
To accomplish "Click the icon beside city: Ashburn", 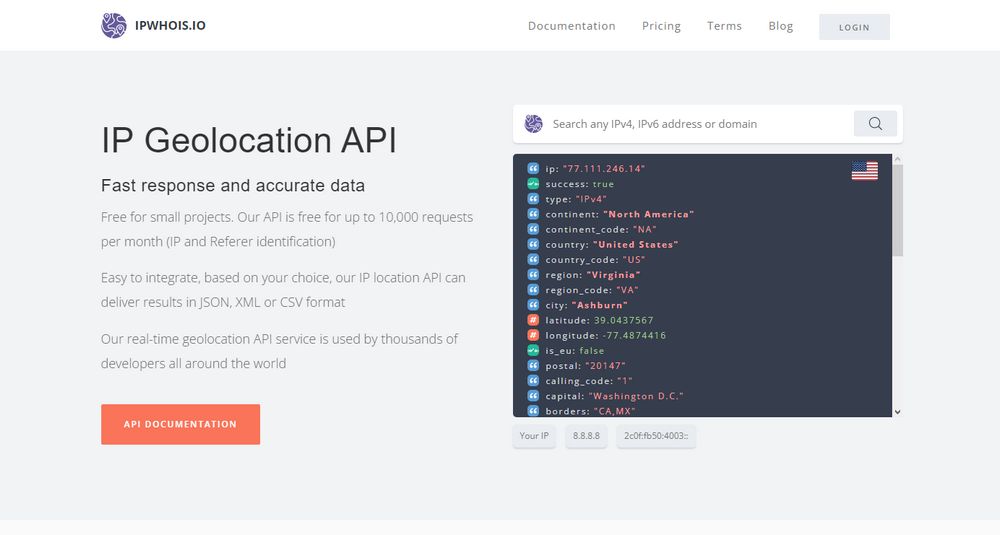I will point(533,305).
